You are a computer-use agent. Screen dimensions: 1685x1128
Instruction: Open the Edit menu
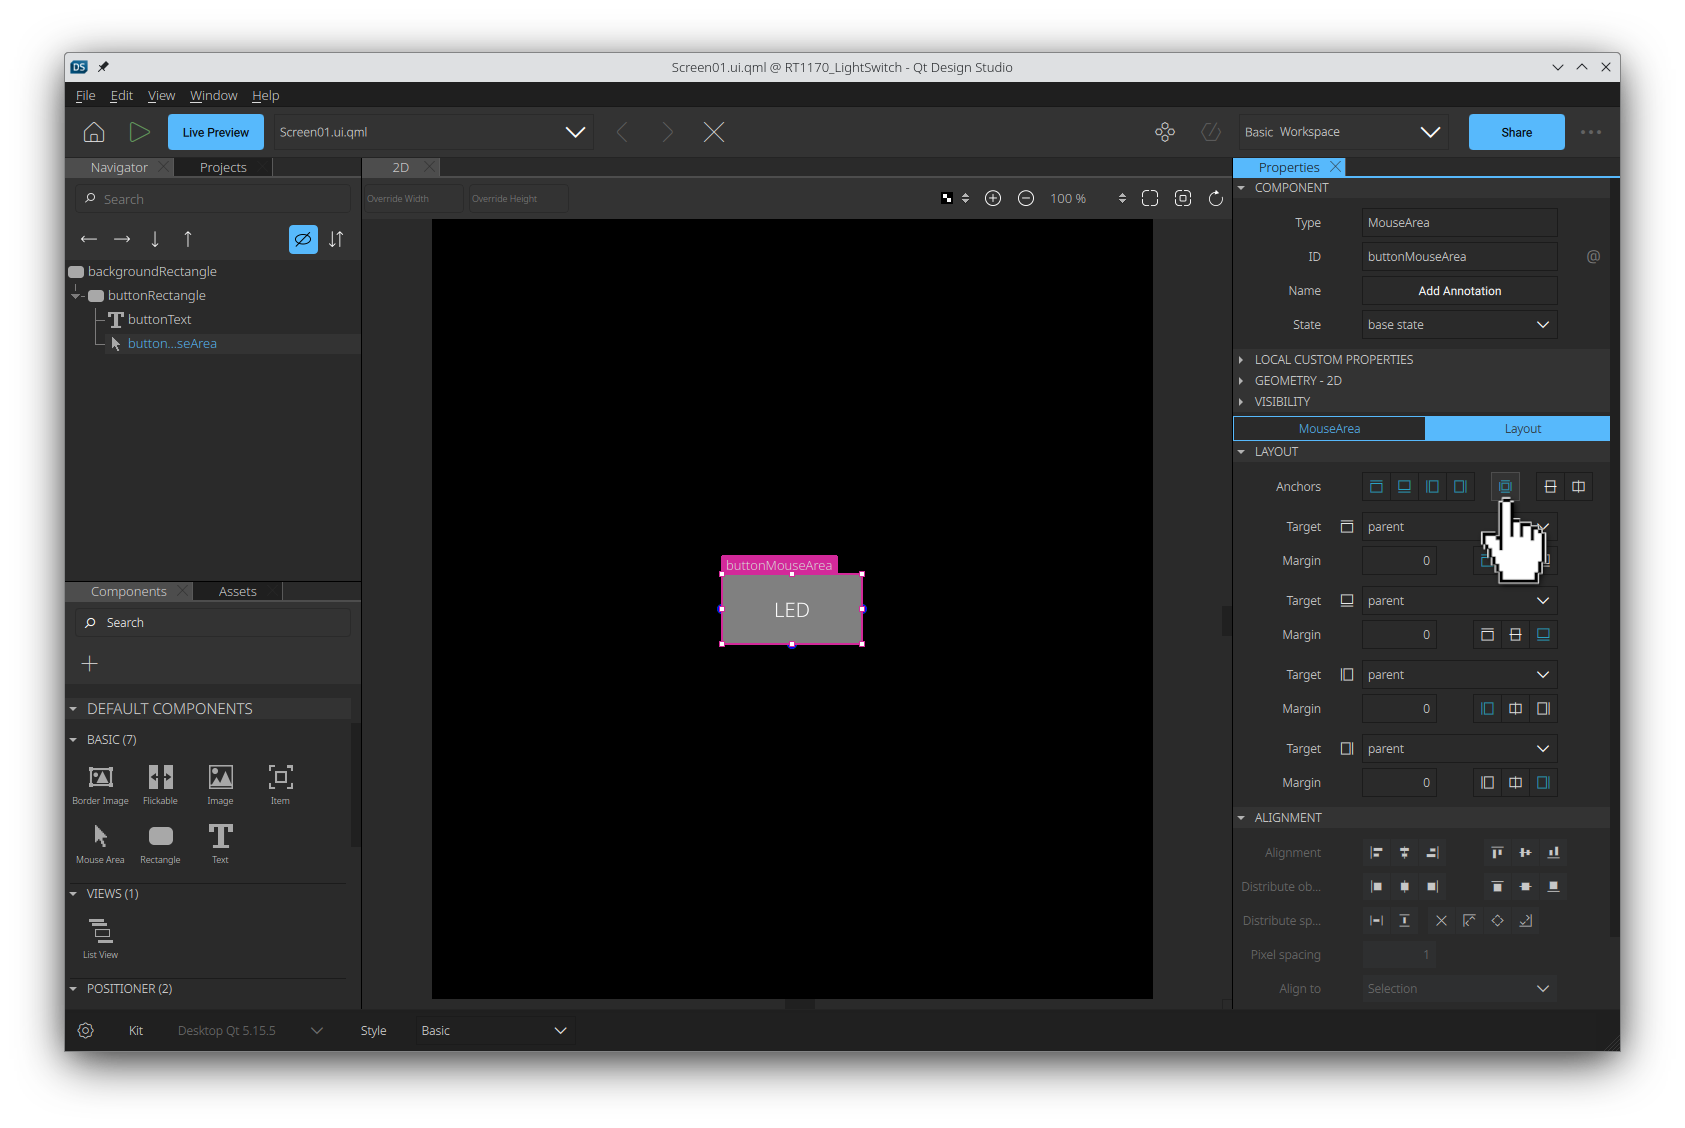coord(121,95)
